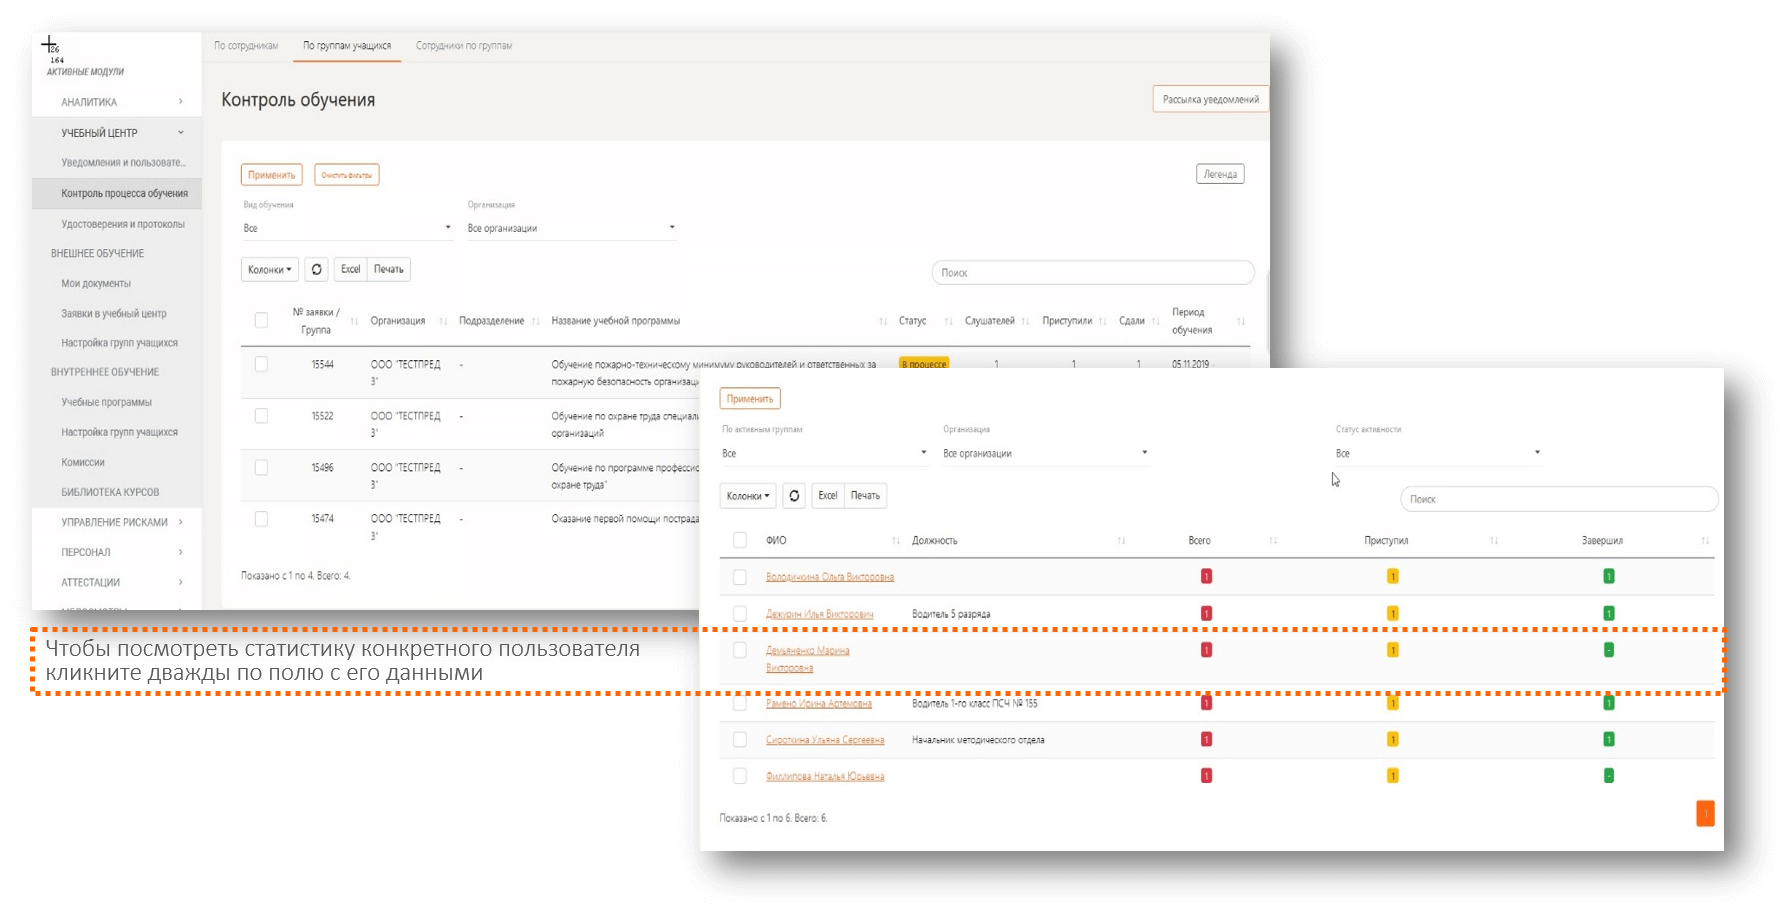
Task: Tick the checkbox beside Сироткина Ульяна Сергеевна
Action: pyautogui.click(x=740, y=740)
